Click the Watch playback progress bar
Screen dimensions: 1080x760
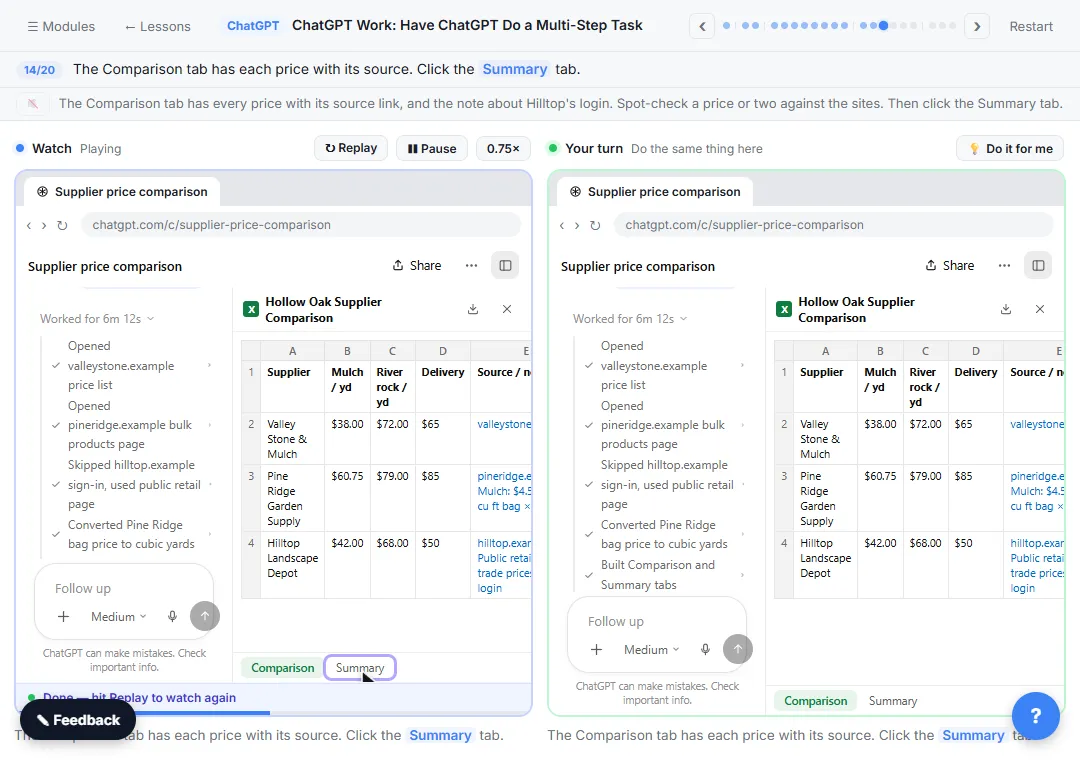coord(273,712)
